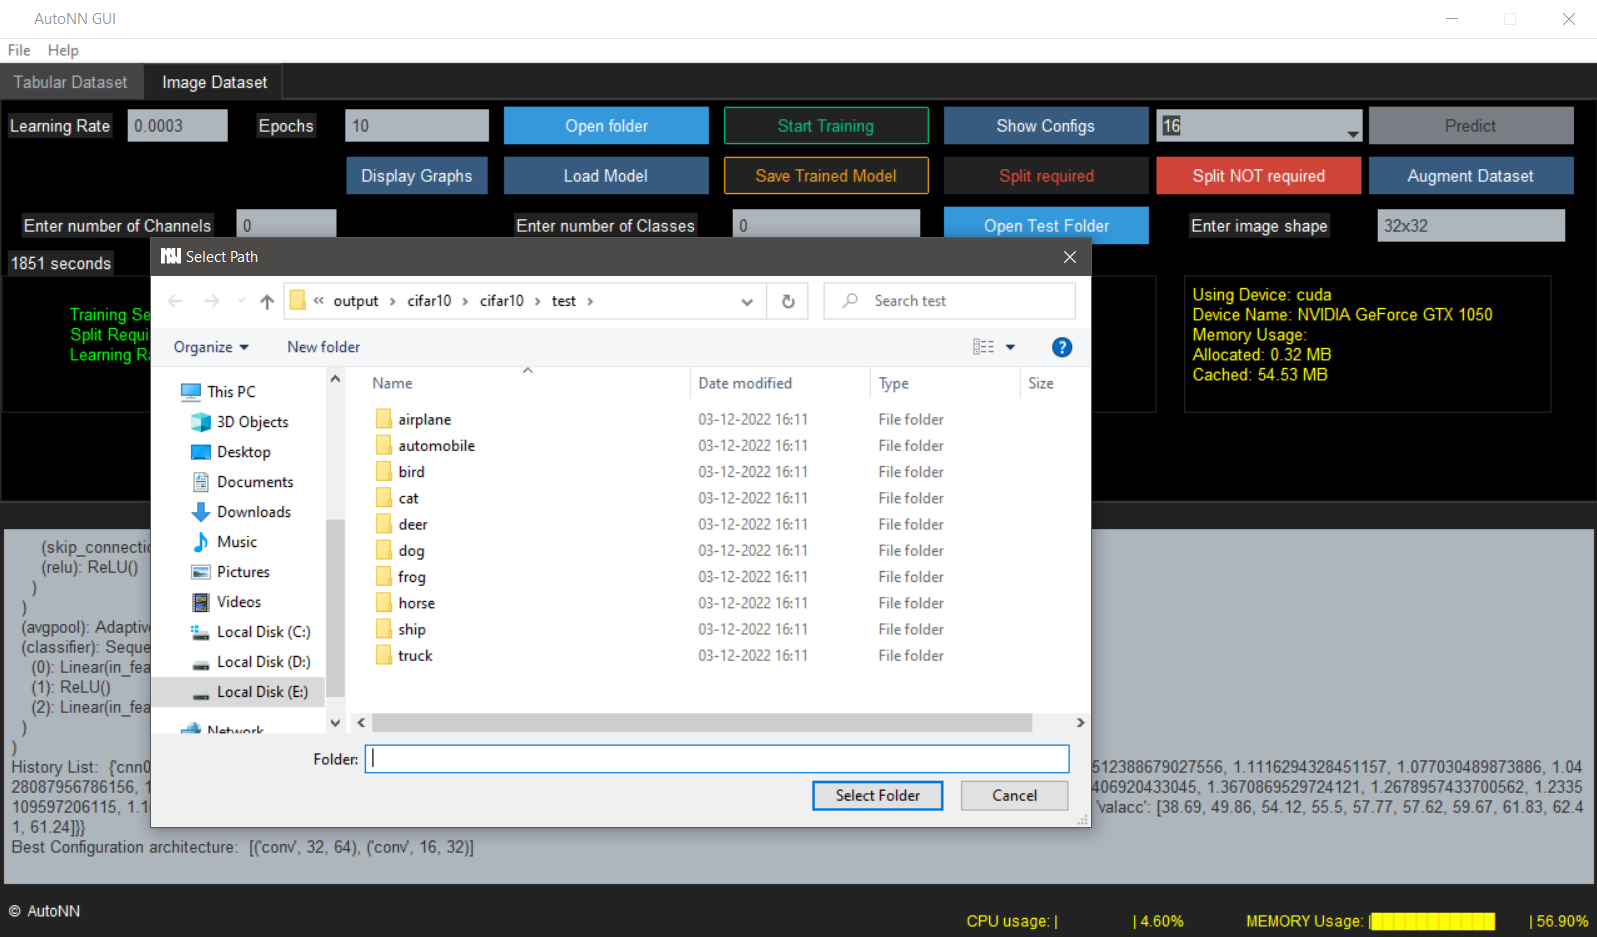
Task: Click the Show Configs button
Action: pos(1046,126)
